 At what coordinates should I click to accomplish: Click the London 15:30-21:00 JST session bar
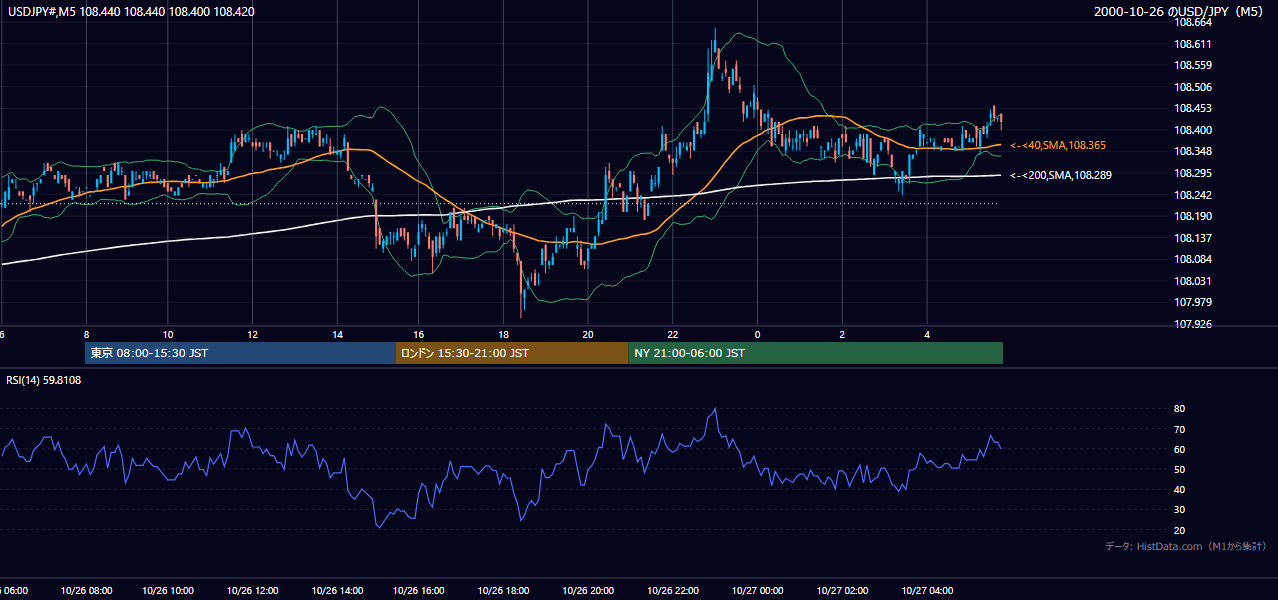coord(512,353)
